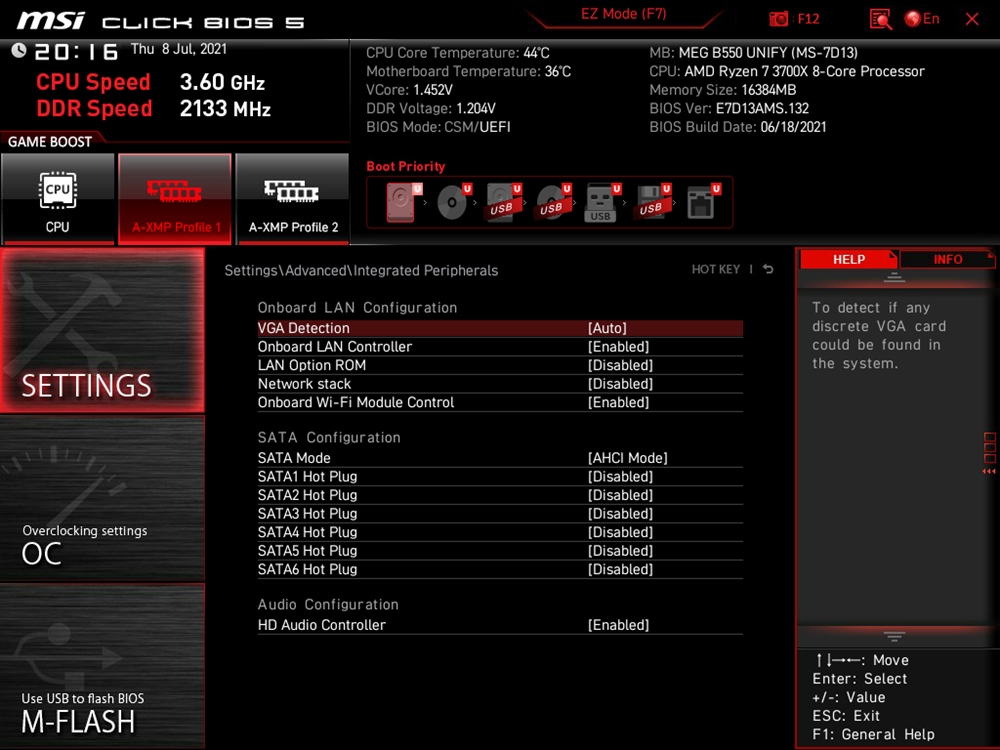This screenshot has height=750, width=1000.
Task: Click the Boot Priority label
Action: (406, 166)
